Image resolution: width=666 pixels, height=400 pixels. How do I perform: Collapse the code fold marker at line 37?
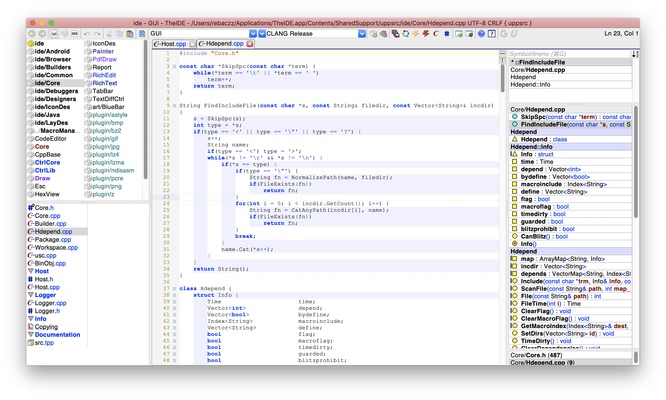[x=174, y=288]
